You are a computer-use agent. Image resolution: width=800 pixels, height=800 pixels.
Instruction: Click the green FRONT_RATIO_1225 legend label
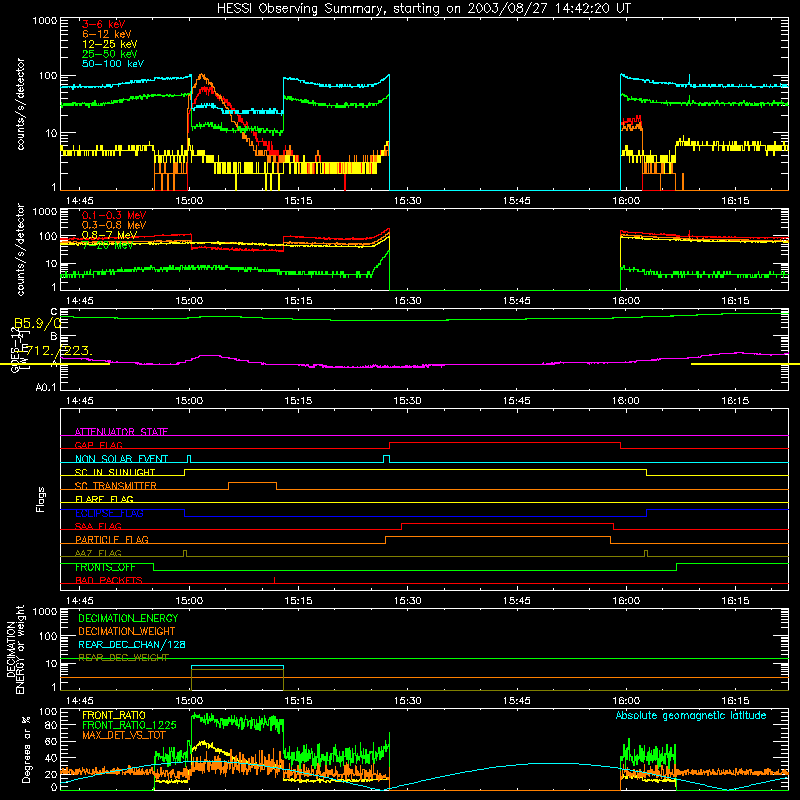(x=130, y=726)
